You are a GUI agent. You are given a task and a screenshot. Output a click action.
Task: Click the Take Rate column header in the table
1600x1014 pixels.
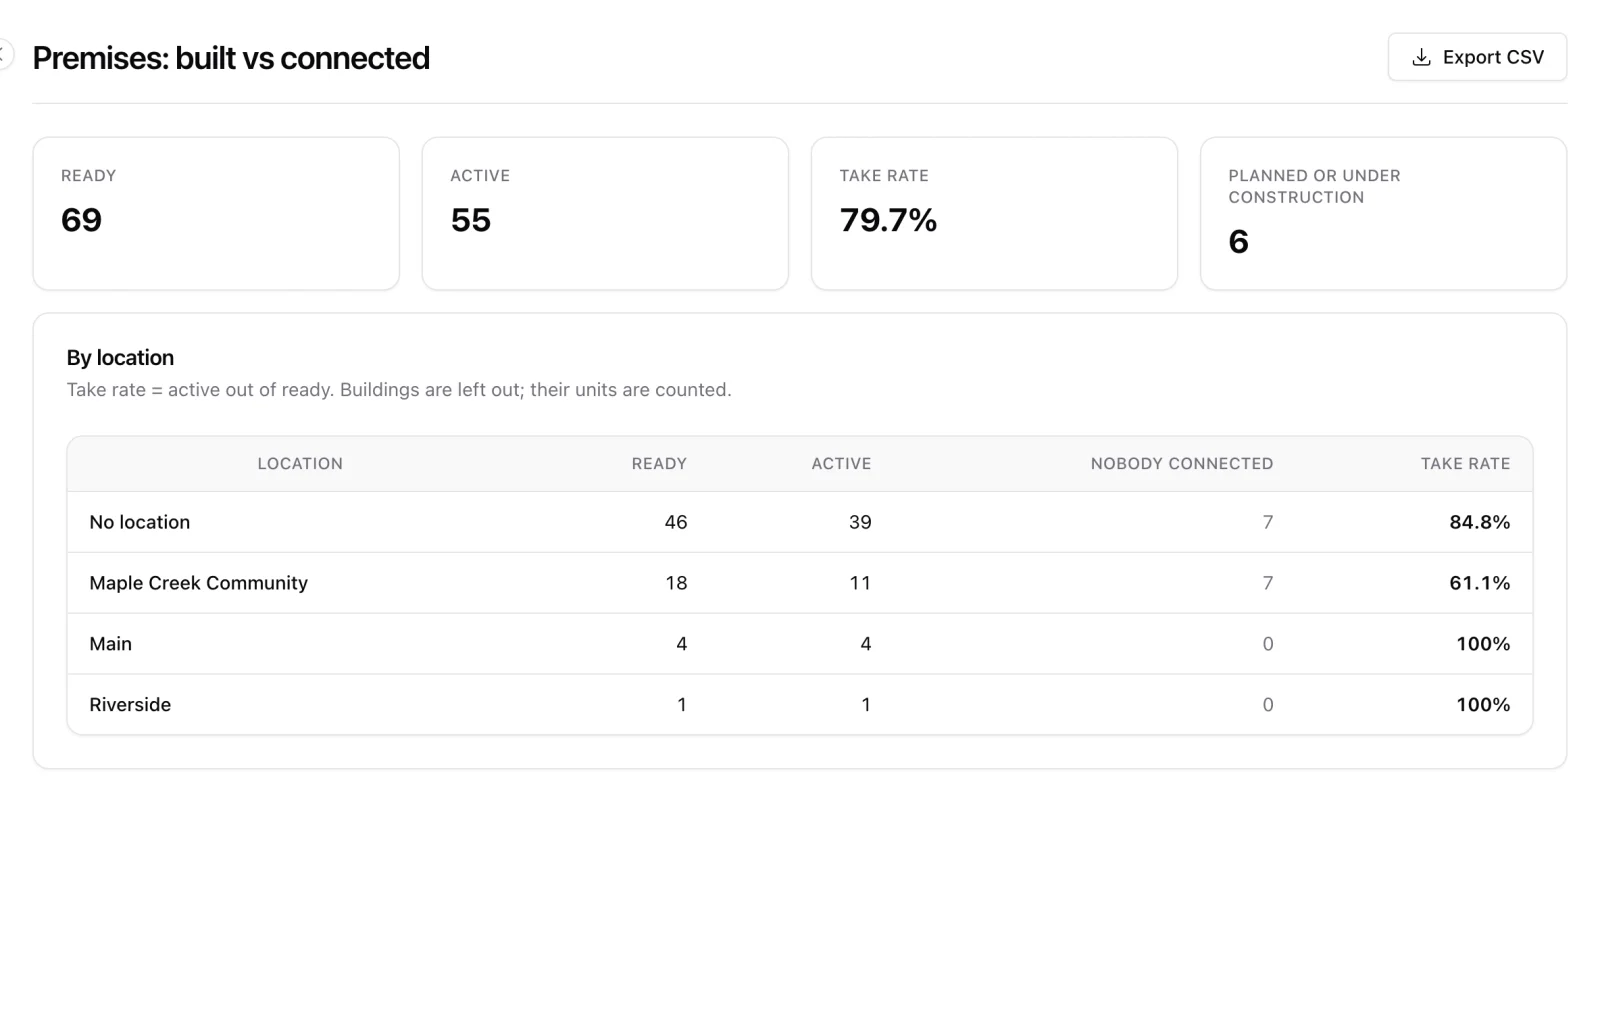1465,464
